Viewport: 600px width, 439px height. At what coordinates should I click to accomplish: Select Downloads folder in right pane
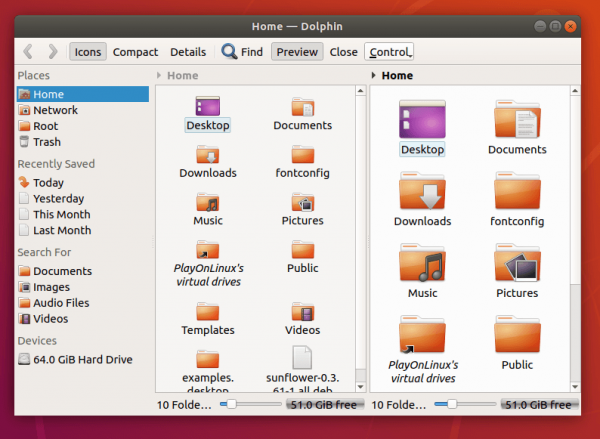(422, 199)
